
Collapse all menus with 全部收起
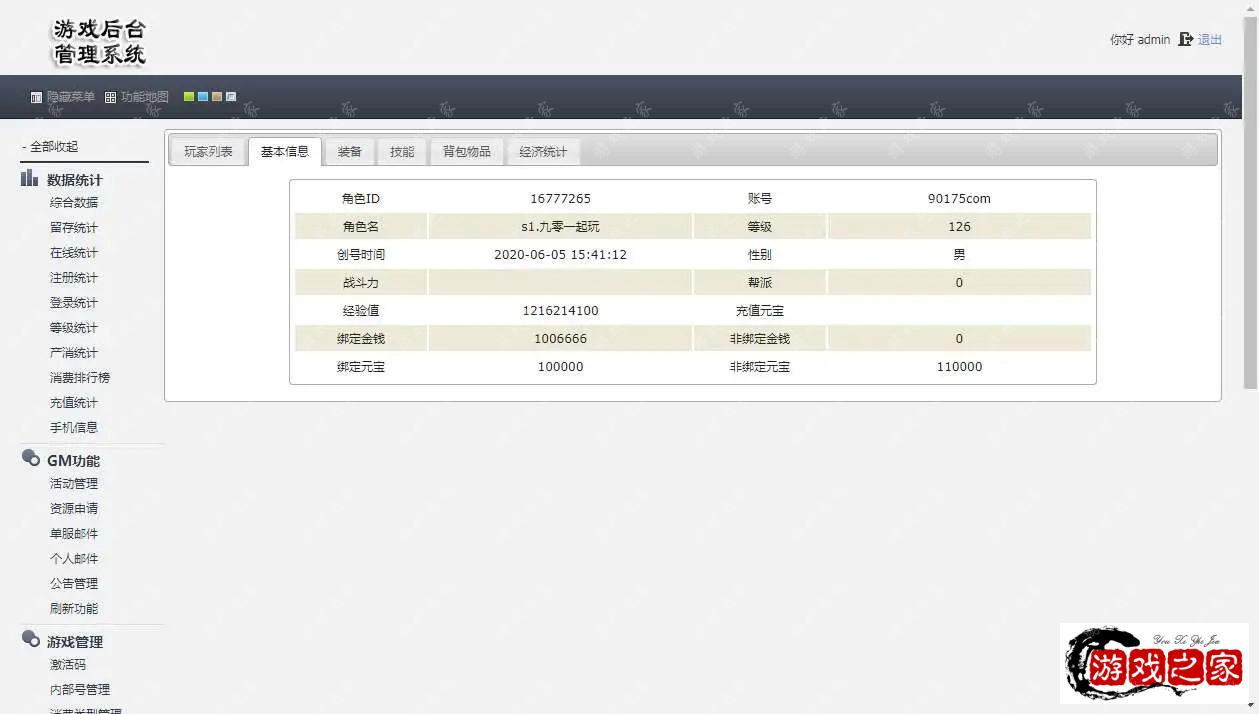(50, 146)
